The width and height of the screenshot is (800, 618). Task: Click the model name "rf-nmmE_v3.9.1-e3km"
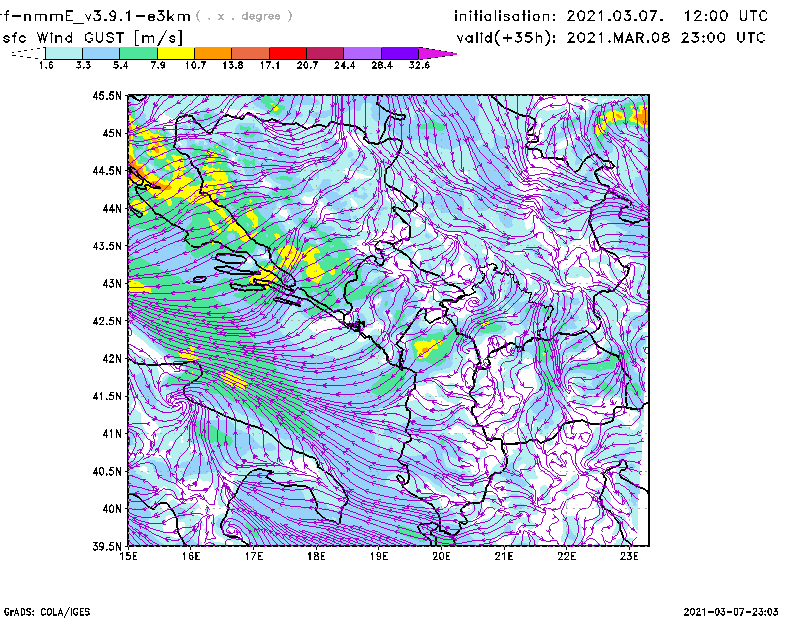[x=95, y=16]
